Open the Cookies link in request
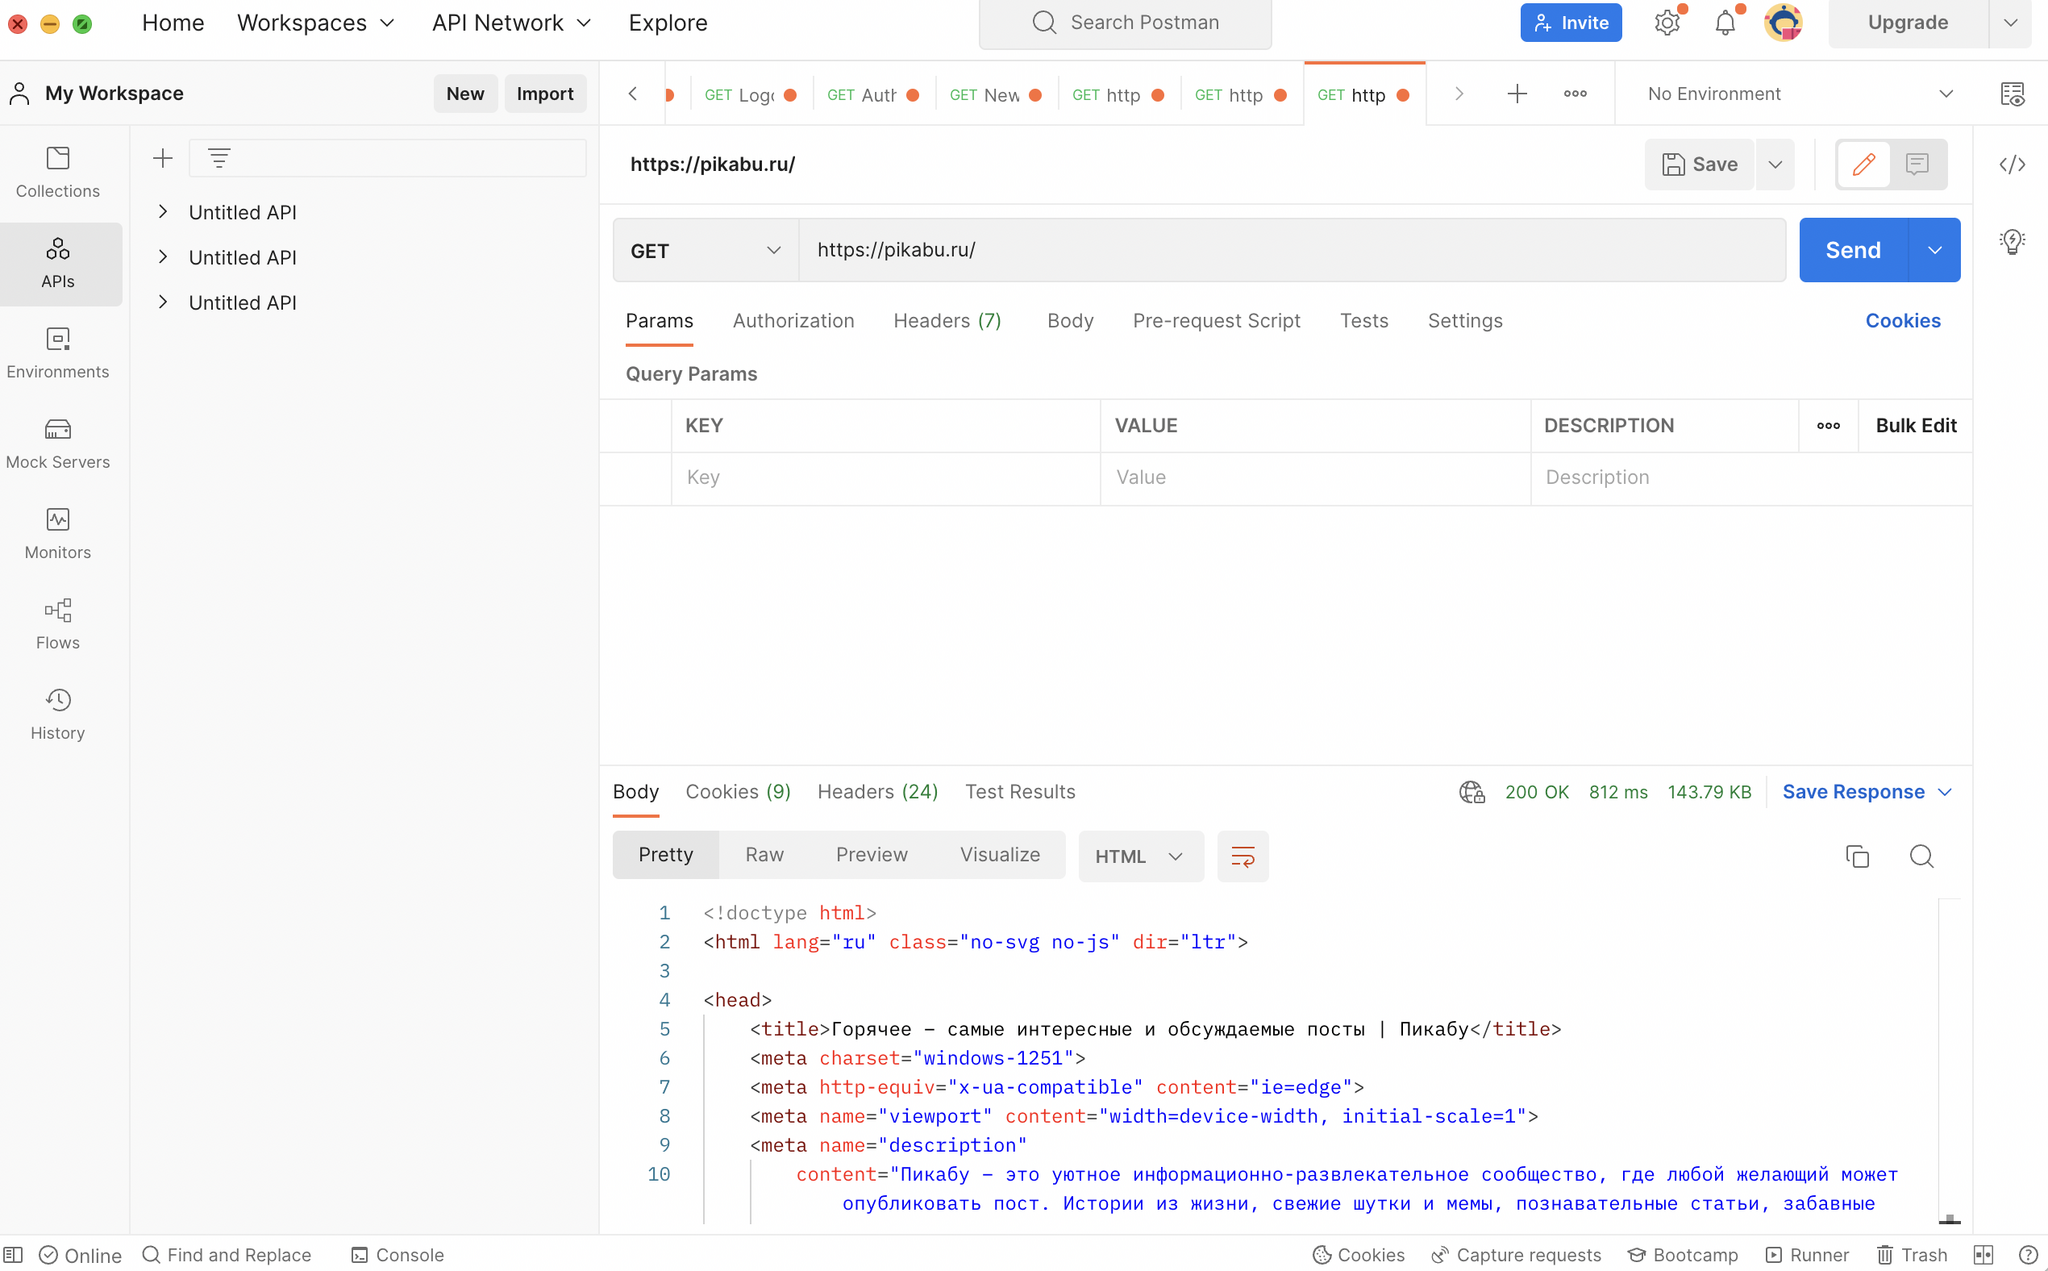 [x=1902, y=321]
